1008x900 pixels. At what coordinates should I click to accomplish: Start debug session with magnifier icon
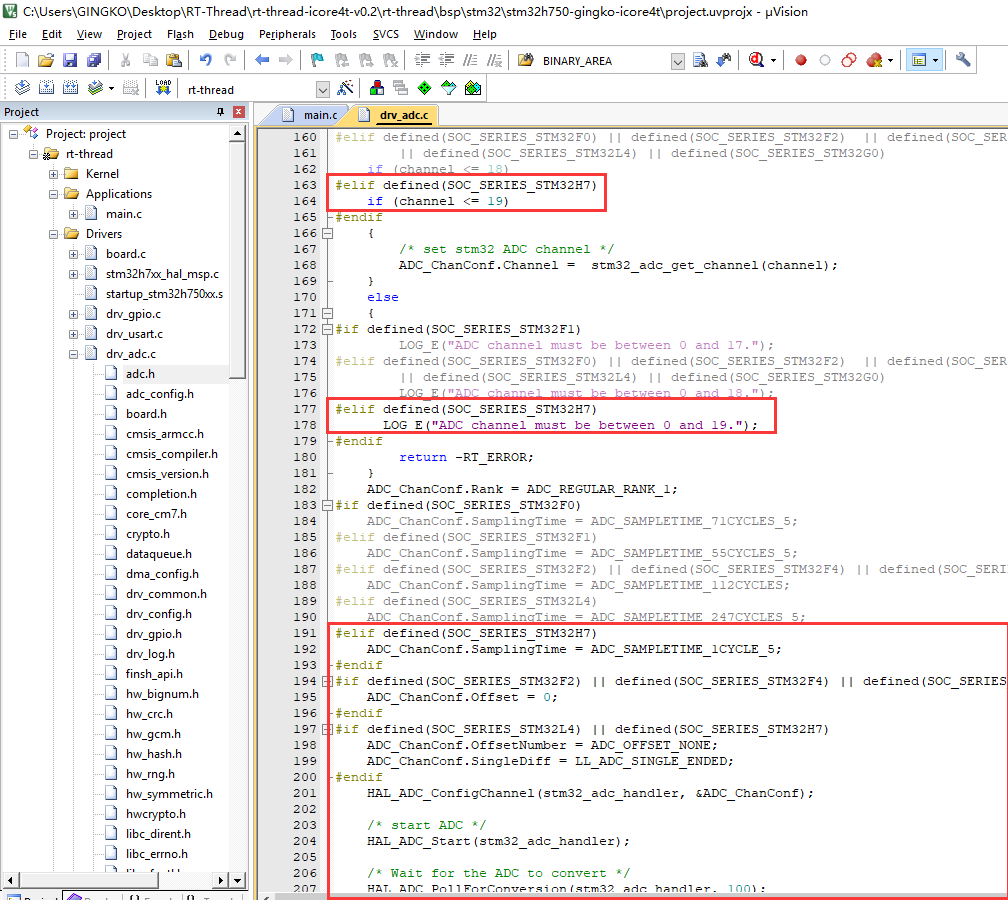757,60
